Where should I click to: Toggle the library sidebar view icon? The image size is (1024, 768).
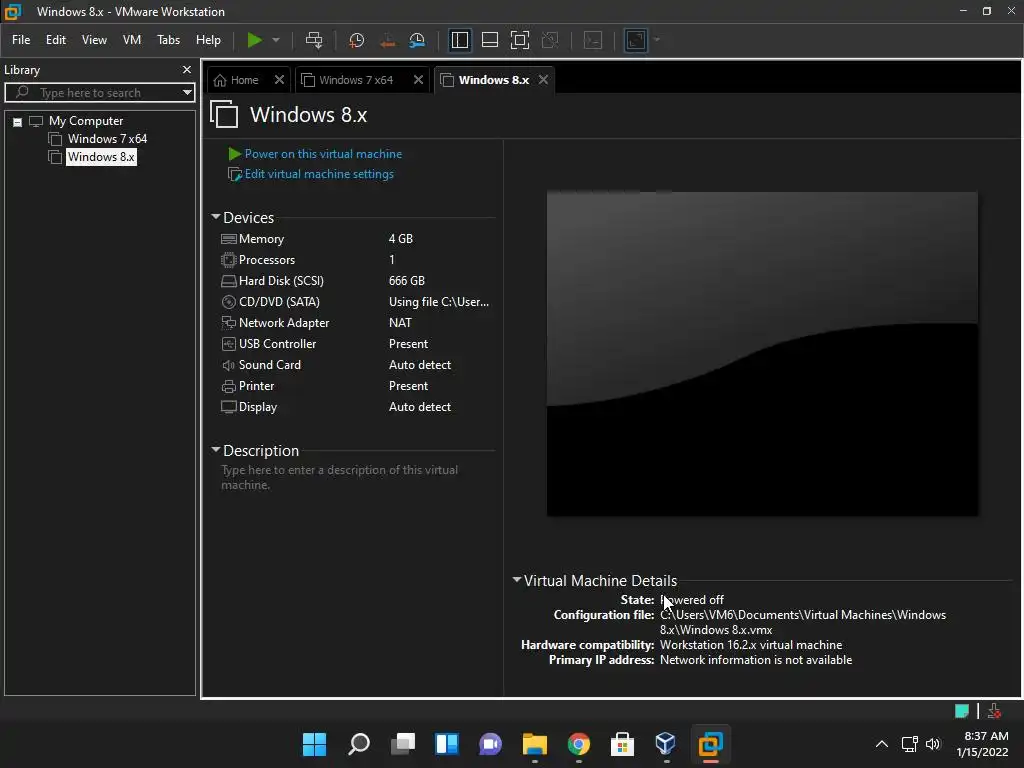(x=460, y=40)
